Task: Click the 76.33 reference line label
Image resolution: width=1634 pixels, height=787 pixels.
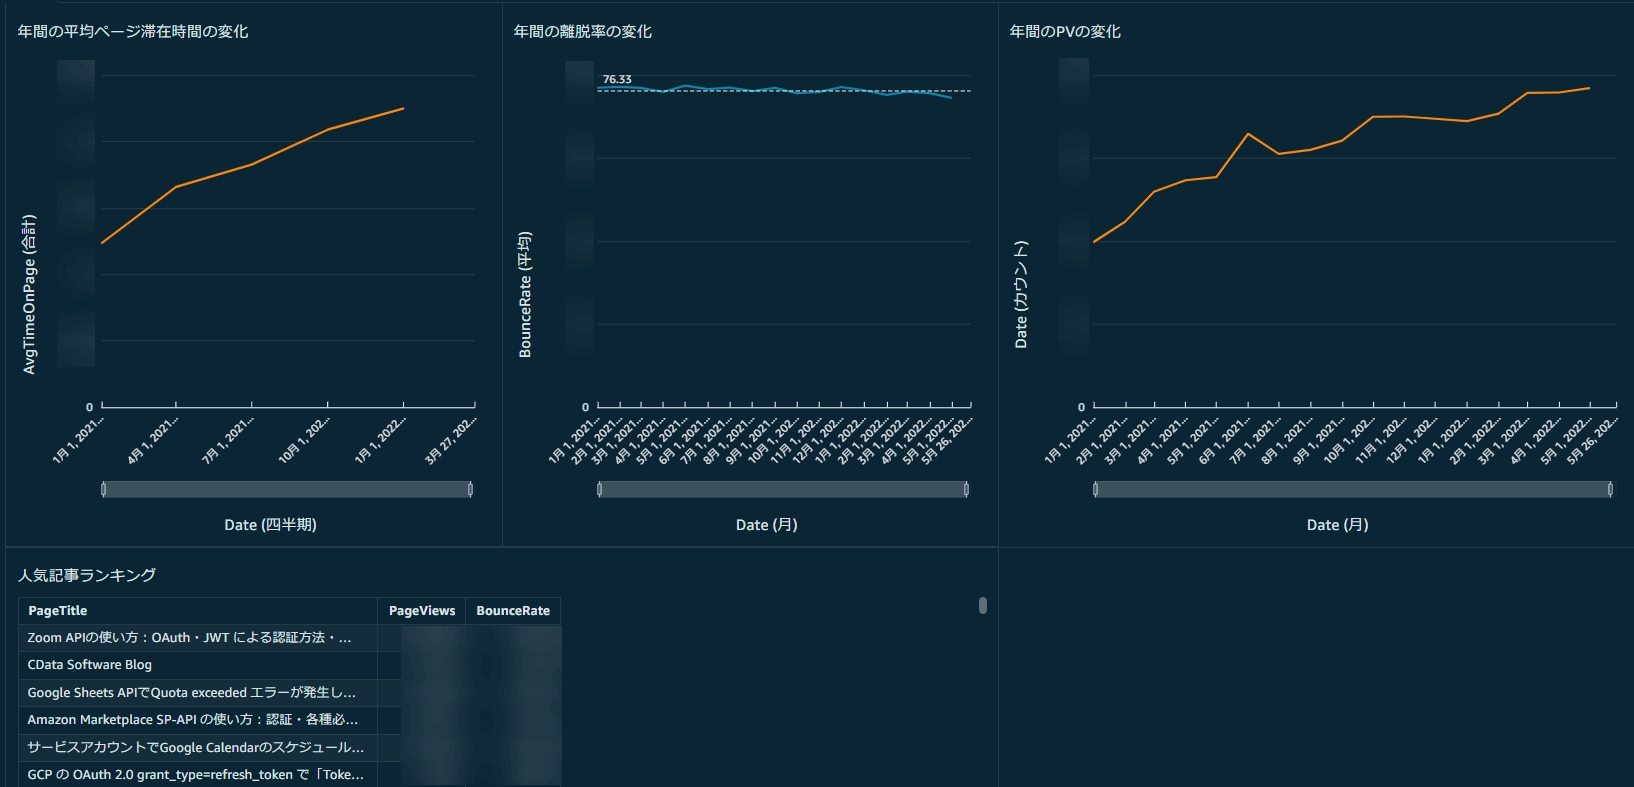Action: tap(617, 79)
